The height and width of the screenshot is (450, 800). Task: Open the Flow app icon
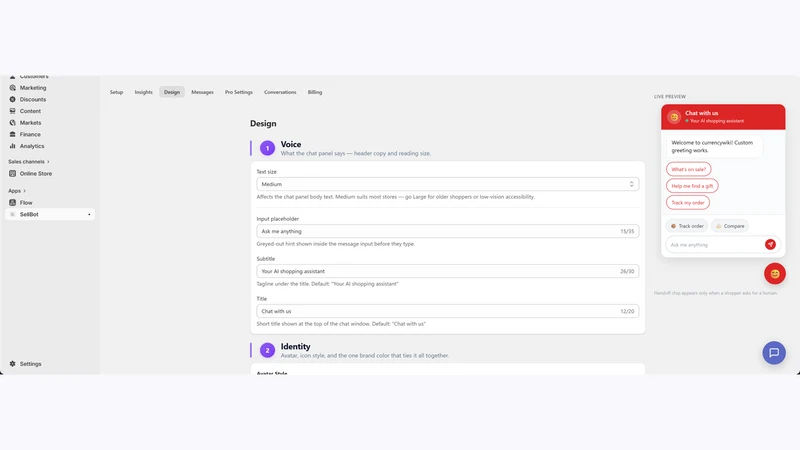(x=12, y=203)
